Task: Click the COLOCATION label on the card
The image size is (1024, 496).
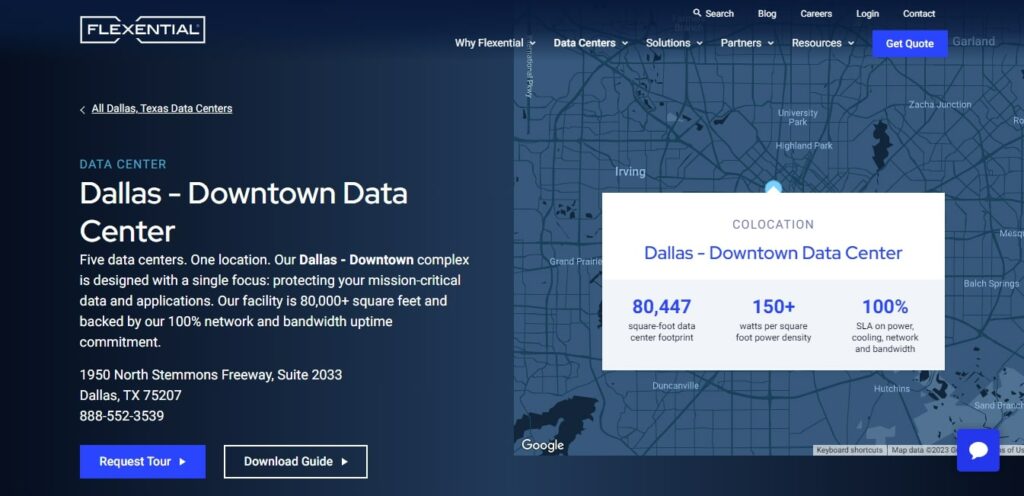Action: [773, 225]
